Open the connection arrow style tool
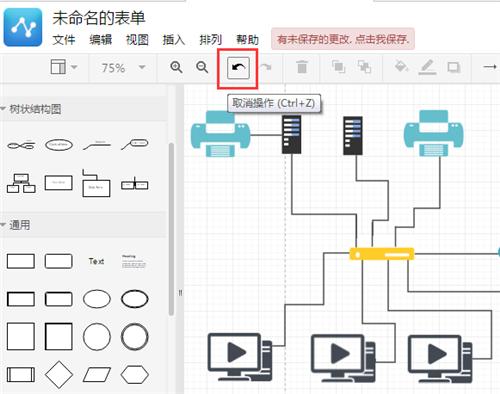 click(490, 67)
